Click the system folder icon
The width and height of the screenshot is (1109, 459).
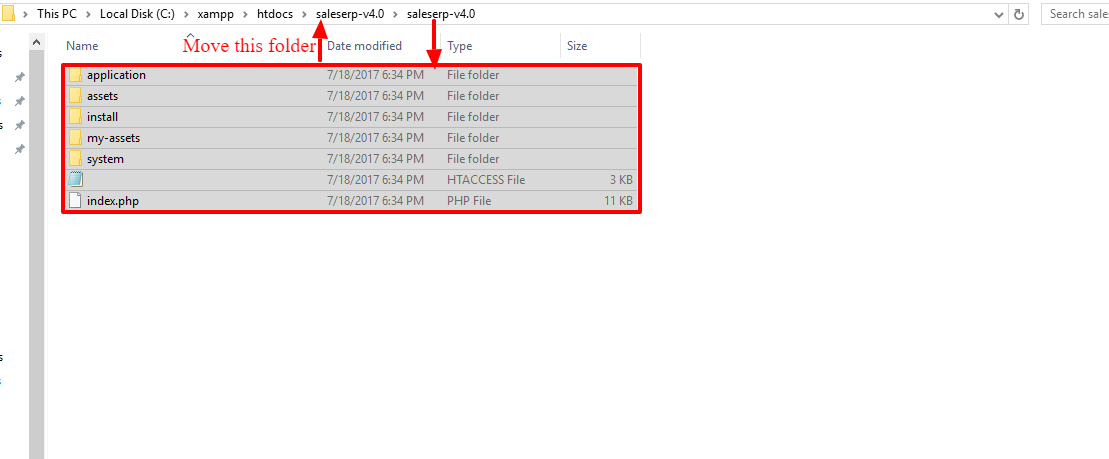coord(75,159)
